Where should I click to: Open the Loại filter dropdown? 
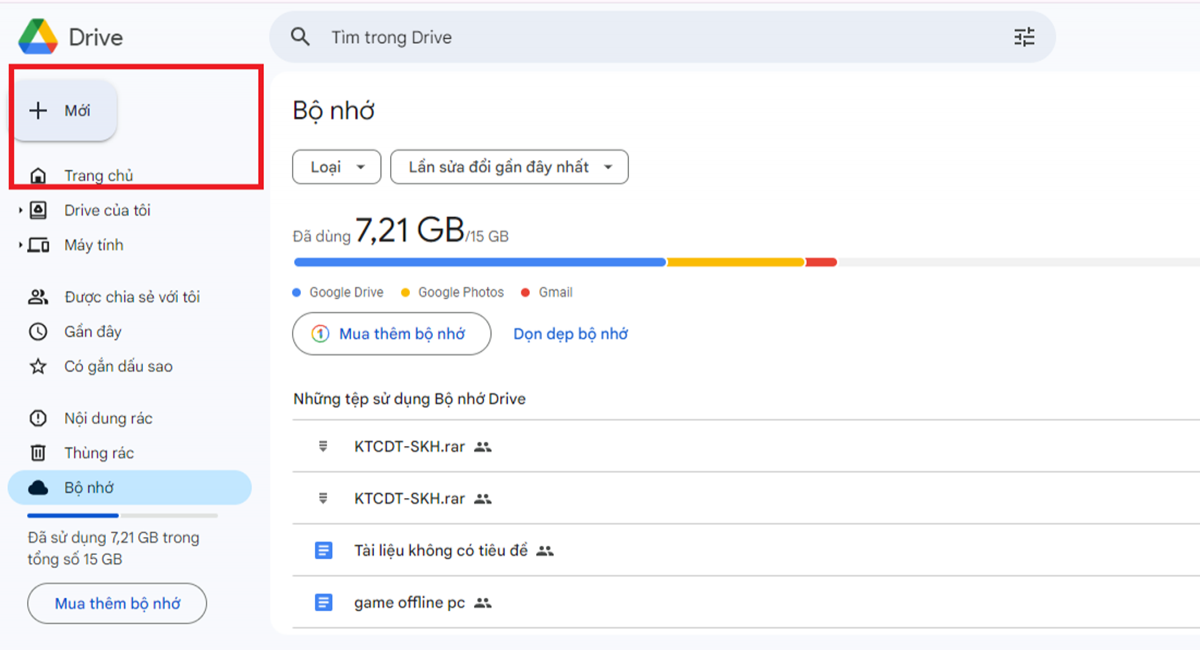point(337,167)
